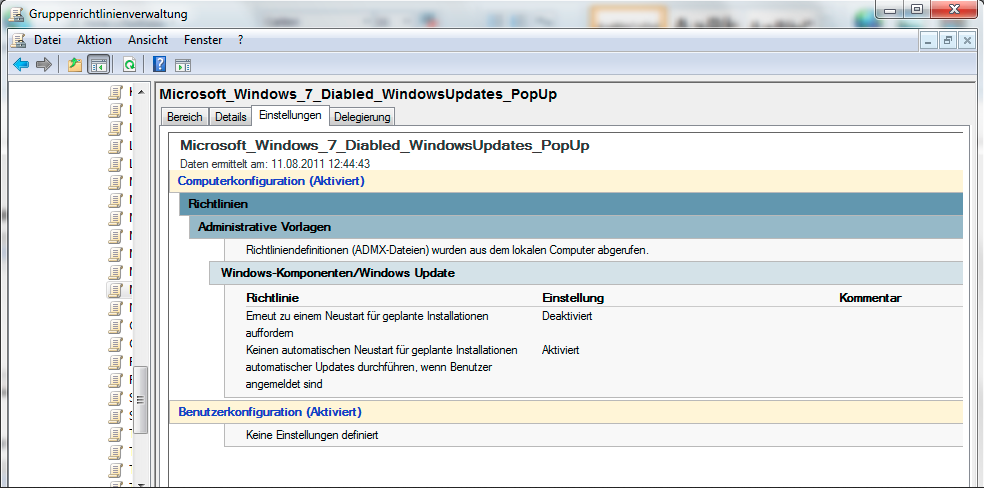Select the 'Aktiviert' setting value in table
The height and width of the screenshot is (488, 984).
(x=560, y=350)
